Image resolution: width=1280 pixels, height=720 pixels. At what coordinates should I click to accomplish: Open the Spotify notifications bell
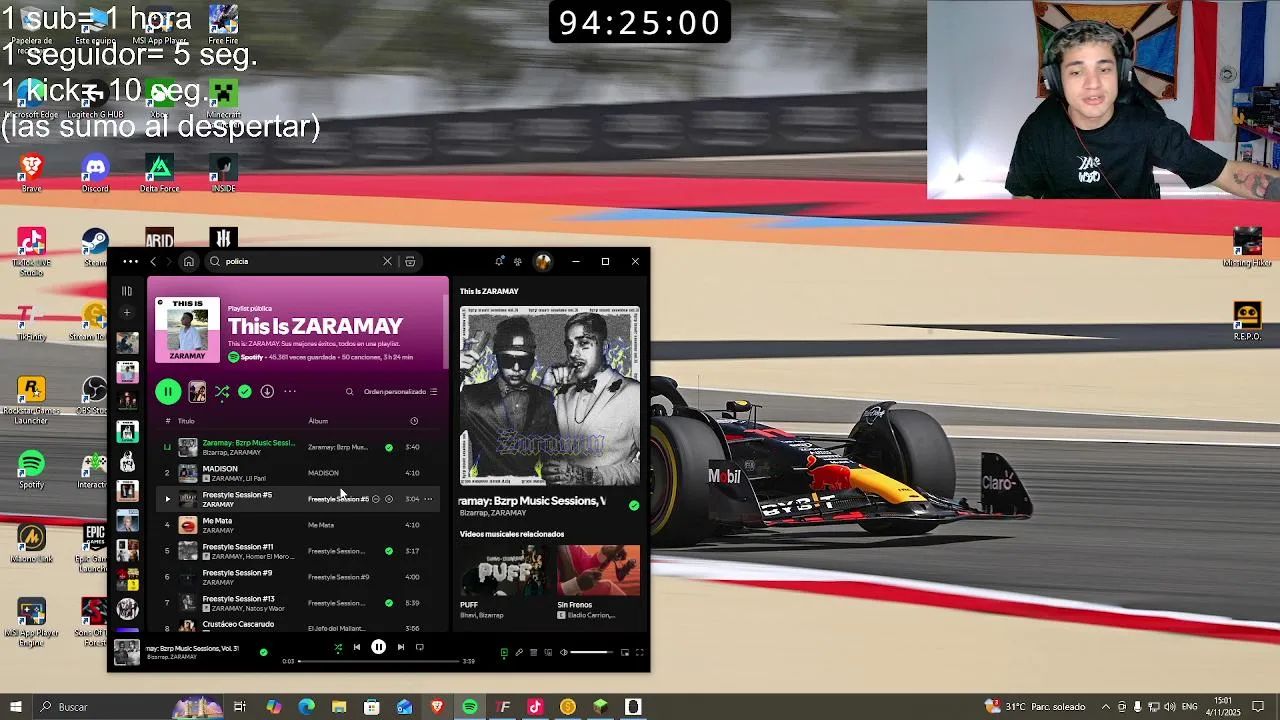[x=499, y=261]
